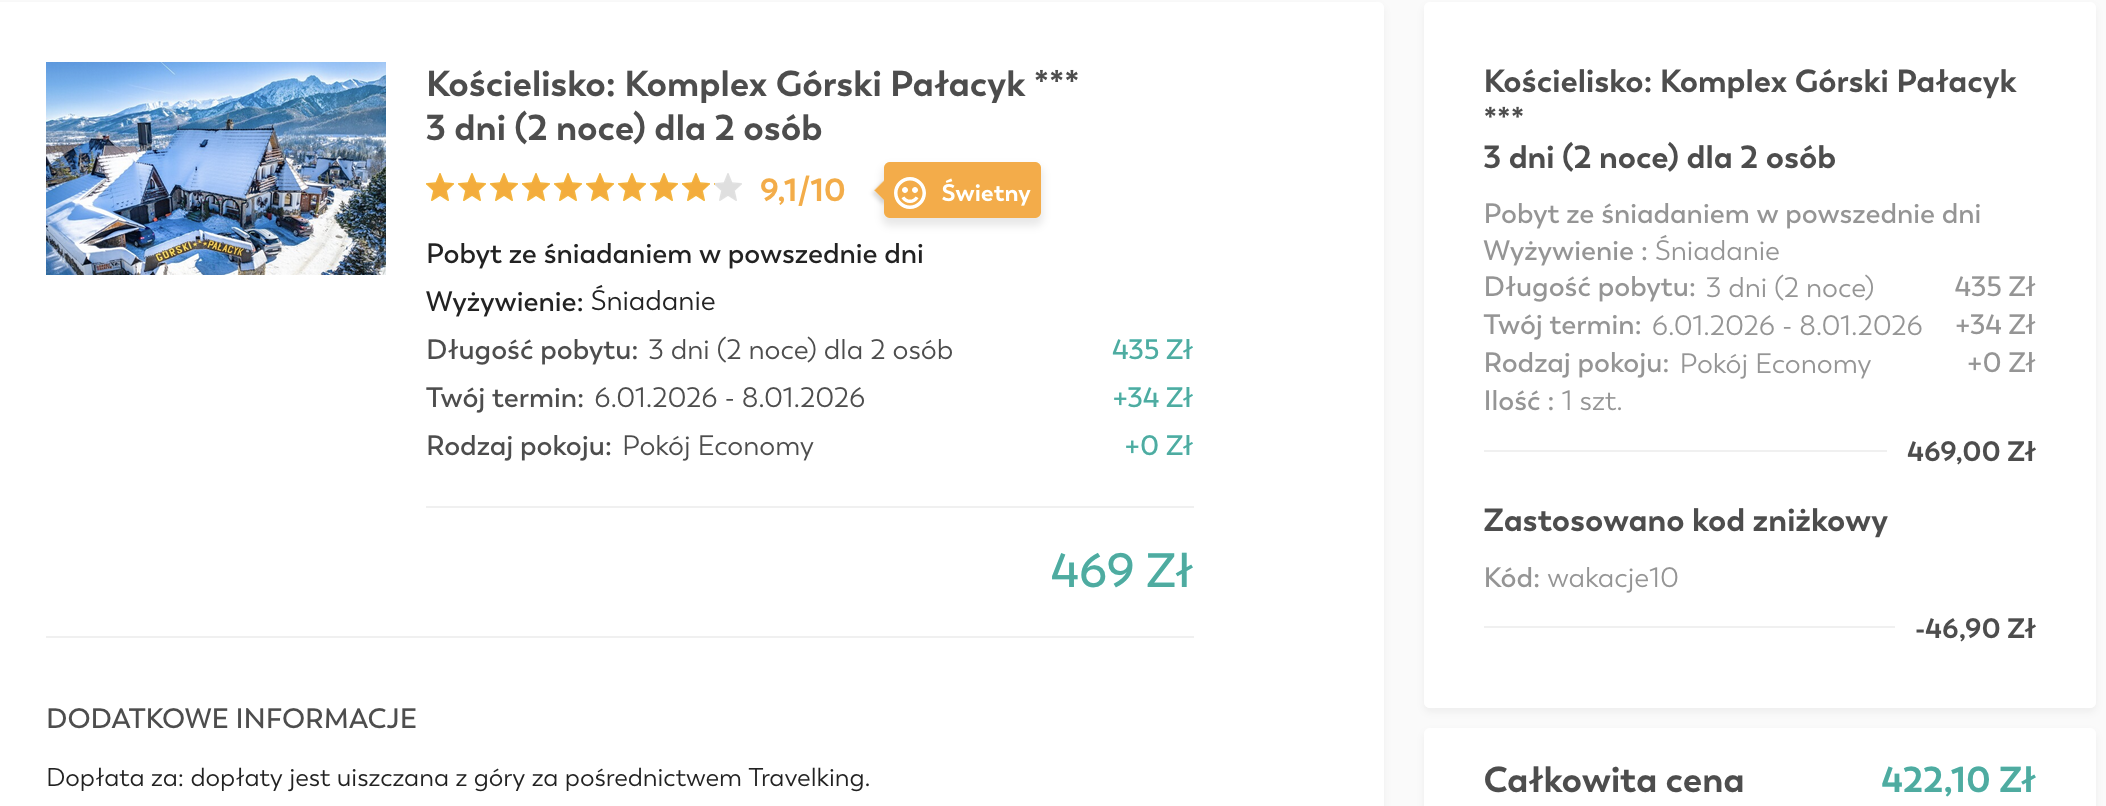Select the large green 469 Zł total
Image resolution: width=2106 pixels, height=806 pixels.
point(1121,571)
